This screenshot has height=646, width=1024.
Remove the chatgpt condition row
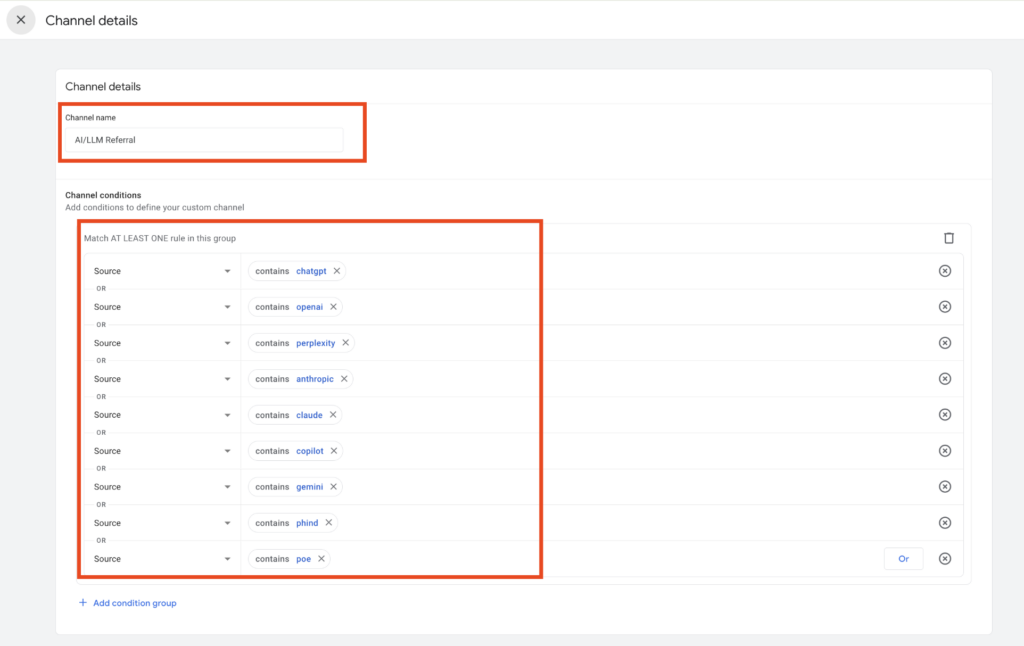(x=944, y=271)
